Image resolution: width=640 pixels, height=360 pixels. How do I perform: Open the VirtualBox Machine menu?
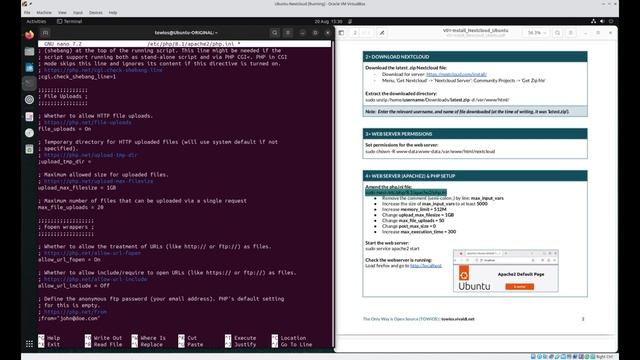pos(44,13)
